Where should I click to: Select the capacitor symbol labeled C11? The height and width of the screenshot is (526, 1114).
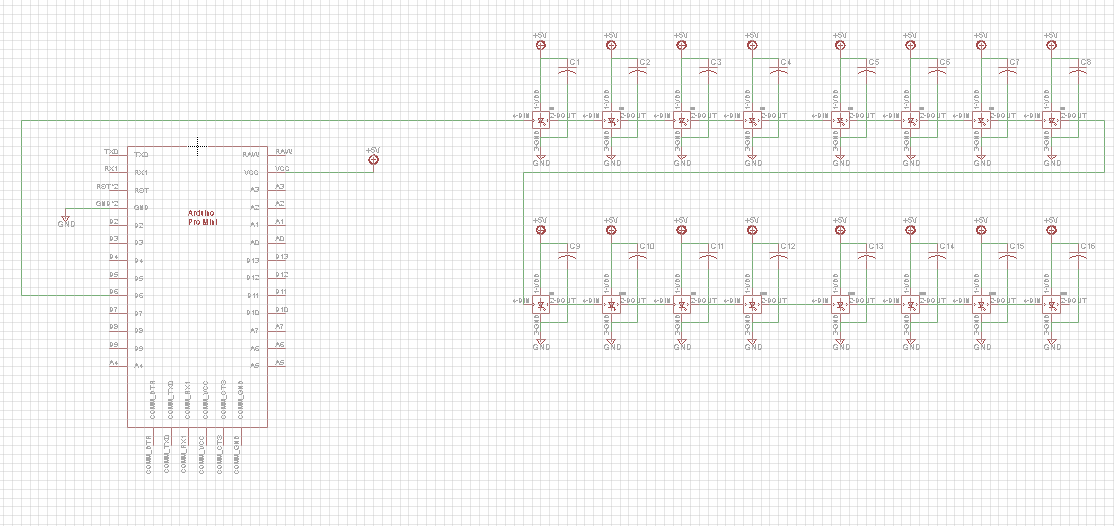coord(708,256)
